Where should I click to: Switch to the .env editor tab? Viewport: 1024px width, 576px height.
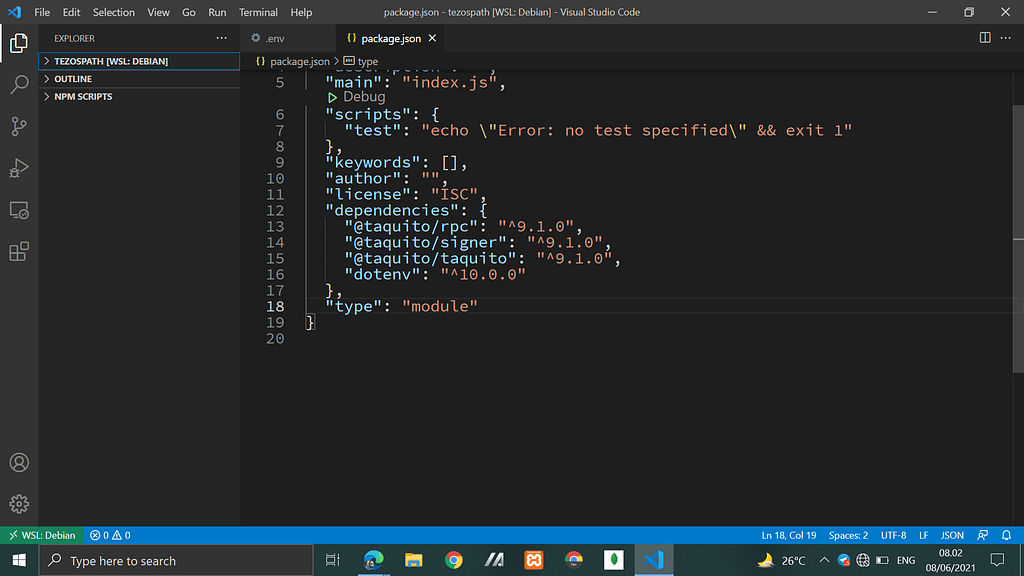[x=288, y=39]
